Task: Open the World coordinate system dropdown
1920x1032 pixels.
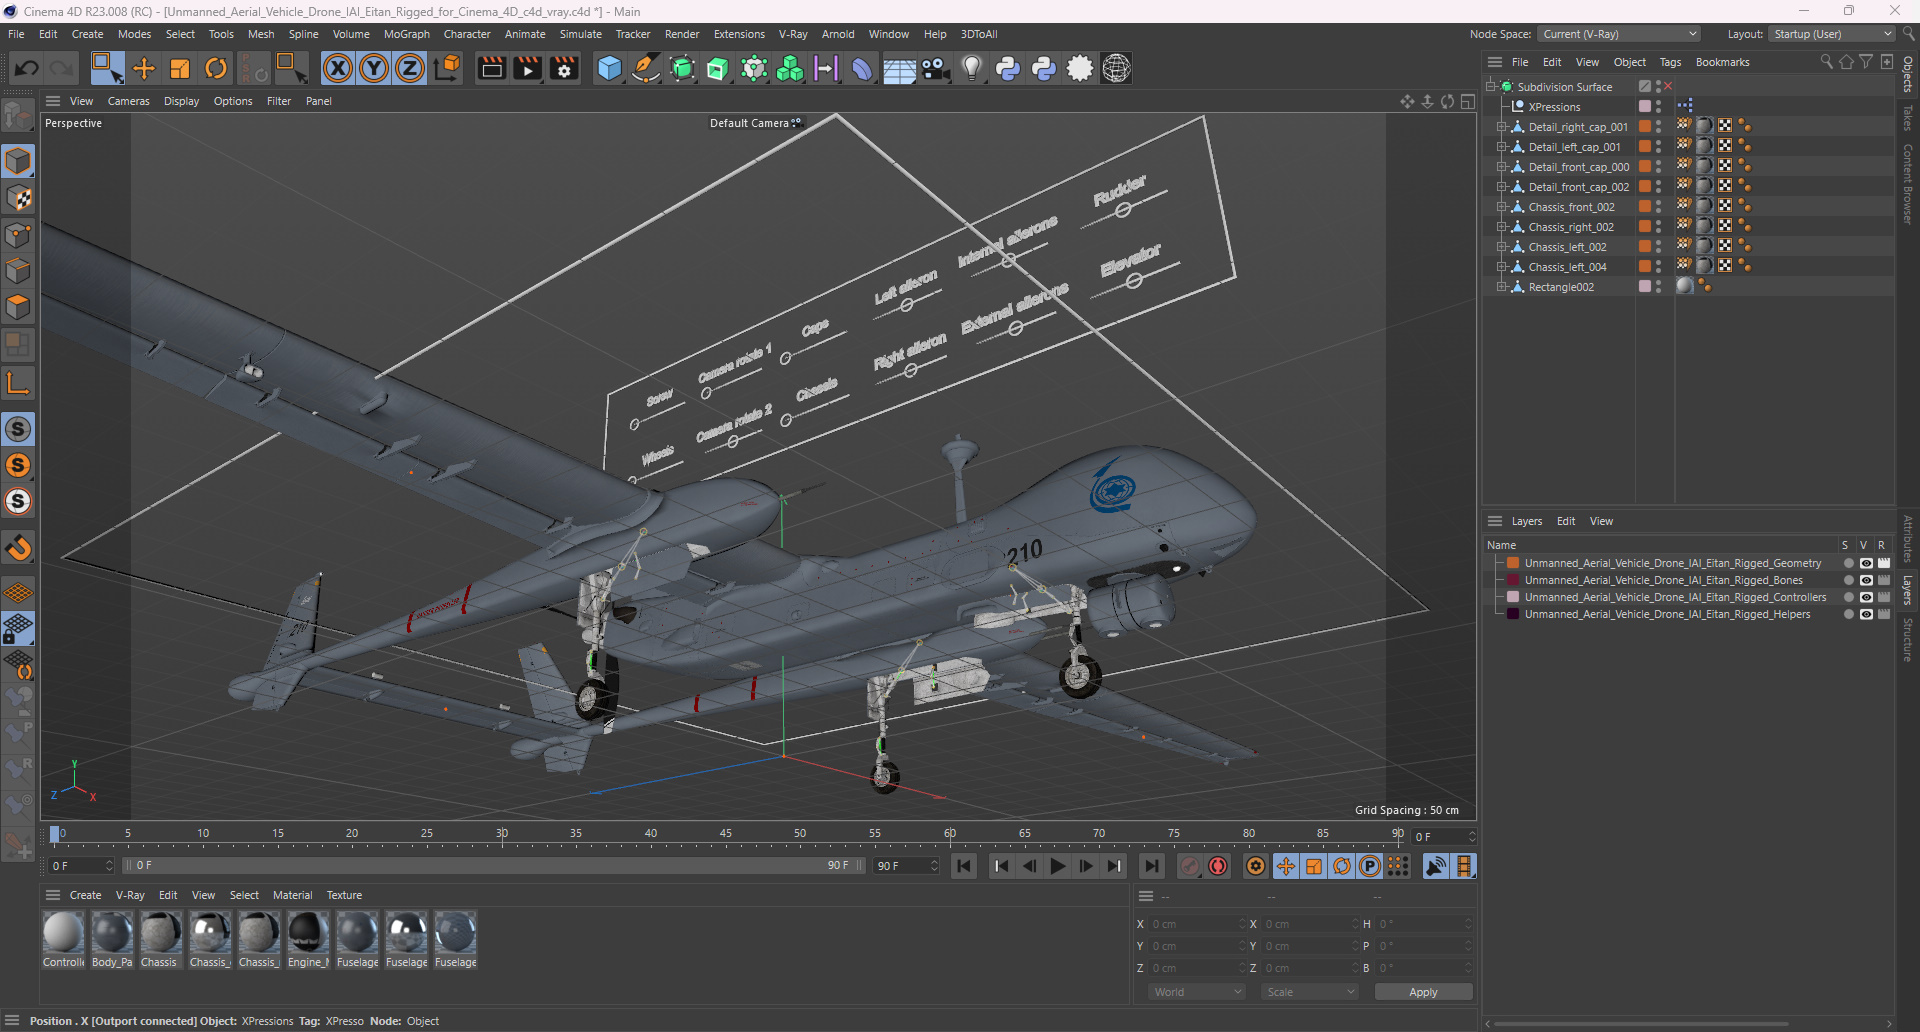Action: (1197, 992)
